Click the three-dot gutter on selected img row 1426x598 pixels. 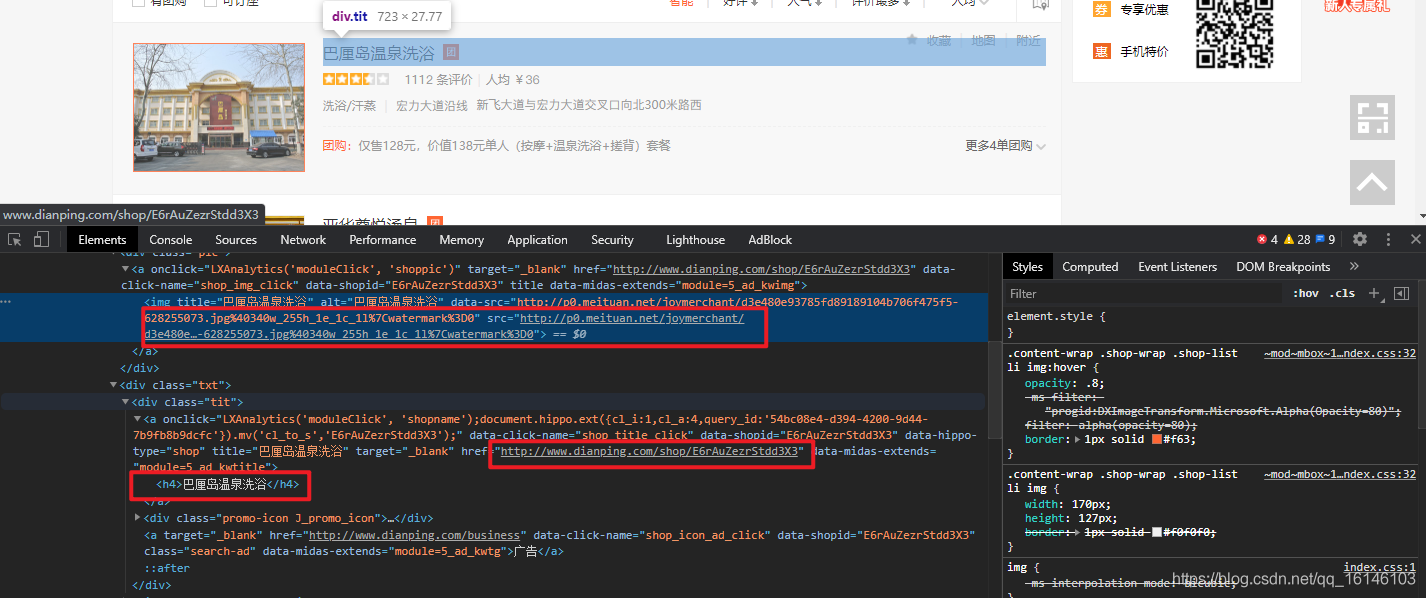pos(7,301)
